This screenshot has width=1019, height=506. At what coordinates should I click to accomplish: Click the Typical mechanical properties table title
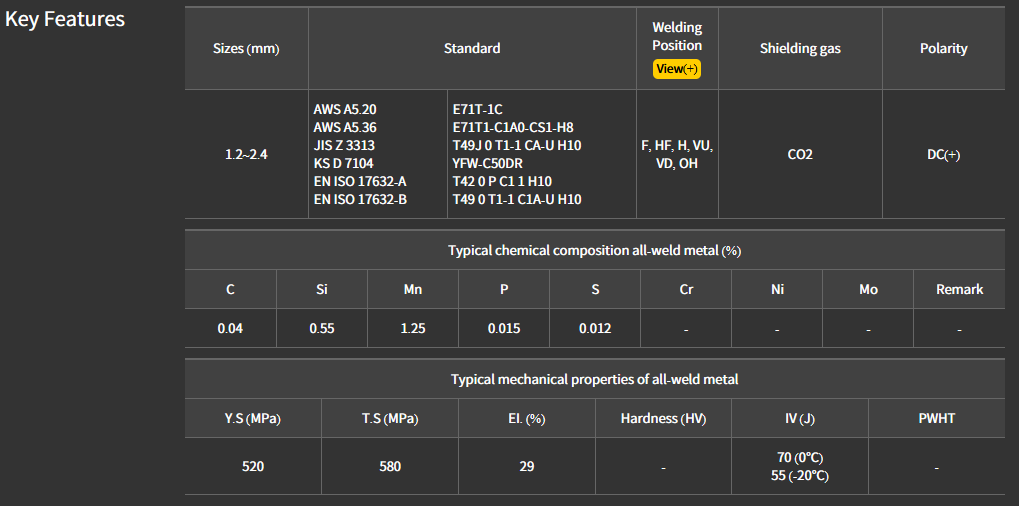[x=594, y=379]
